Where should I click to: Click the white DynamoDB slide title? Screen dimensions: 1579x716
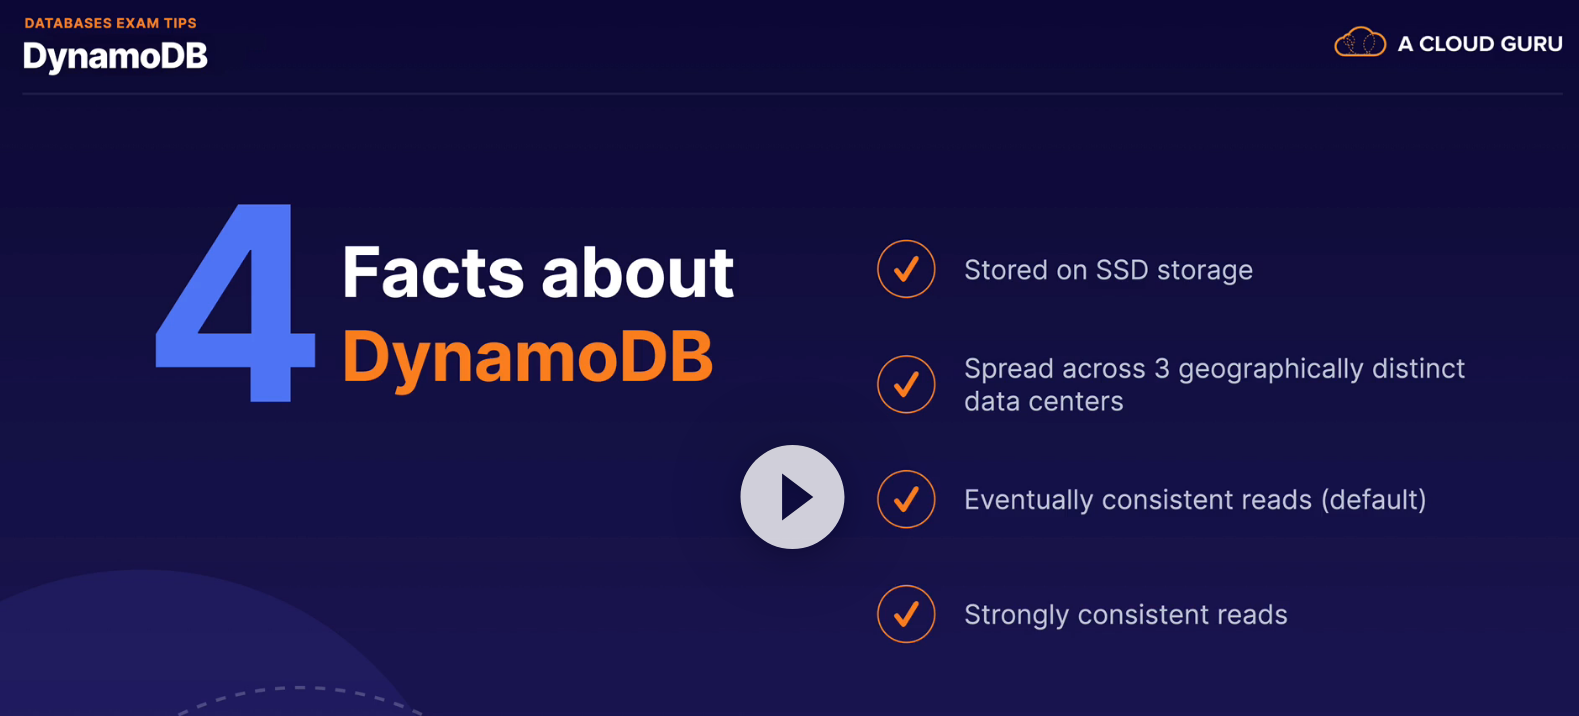[115, 56]
